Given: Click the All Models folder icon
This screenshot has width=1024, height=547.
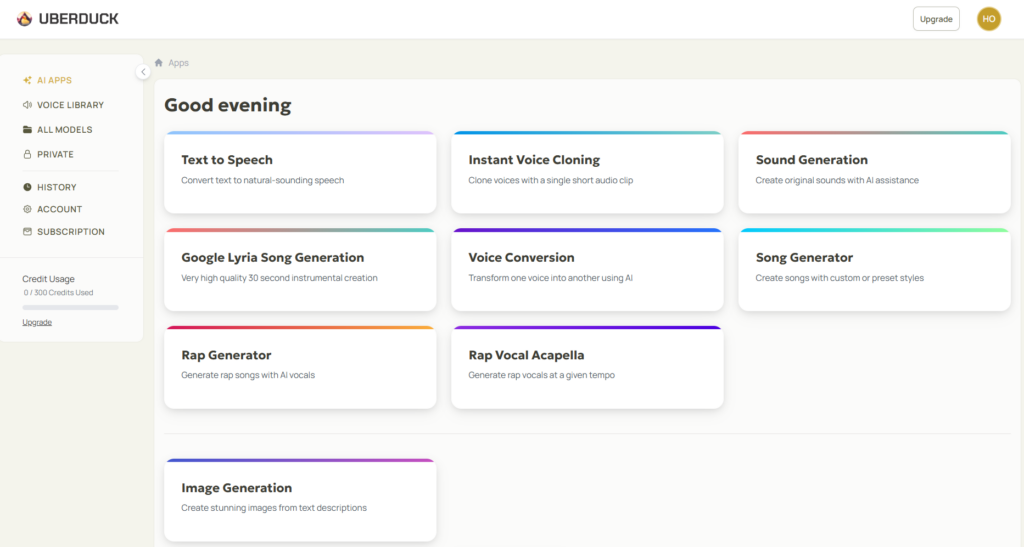Looking at the screenshot, I should [27, 130].
